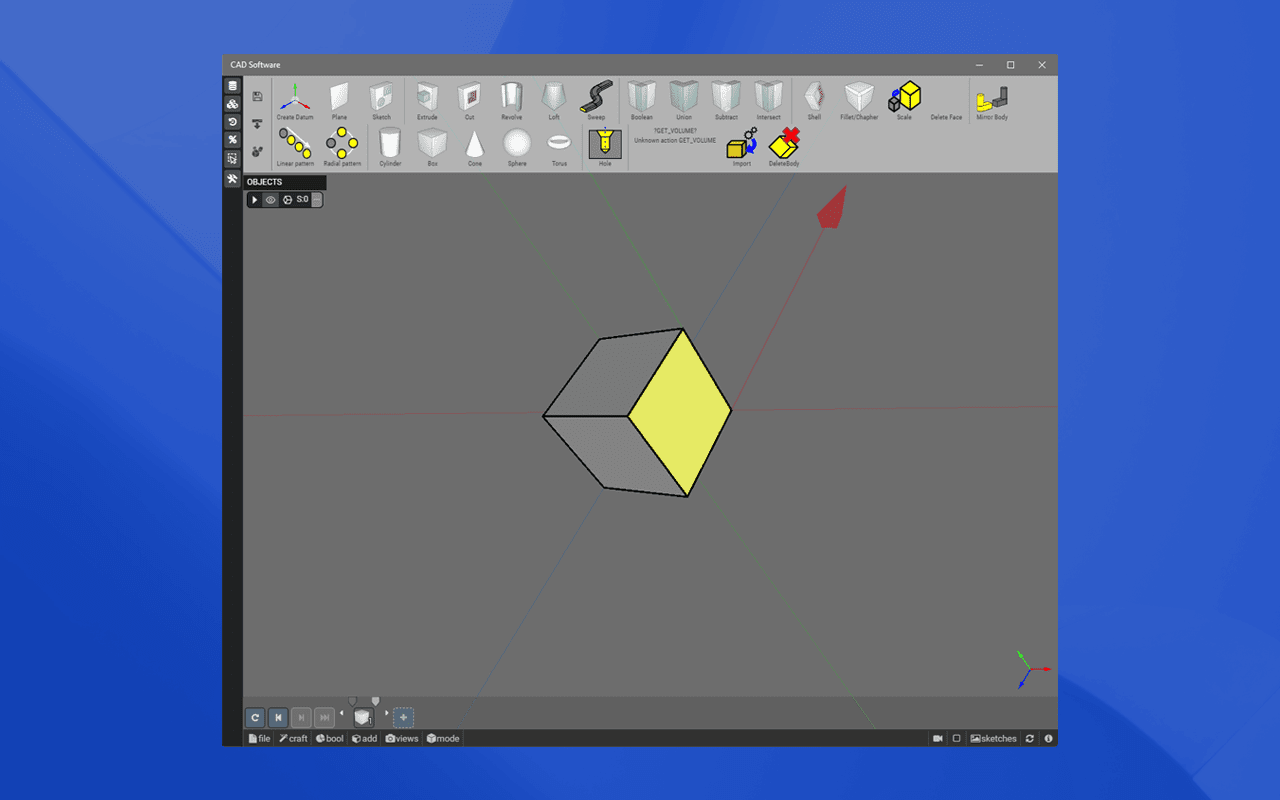Click the rebuild history refresh button
The height and width of the screenshot is (800, 1280).
(x=255, y=717)
